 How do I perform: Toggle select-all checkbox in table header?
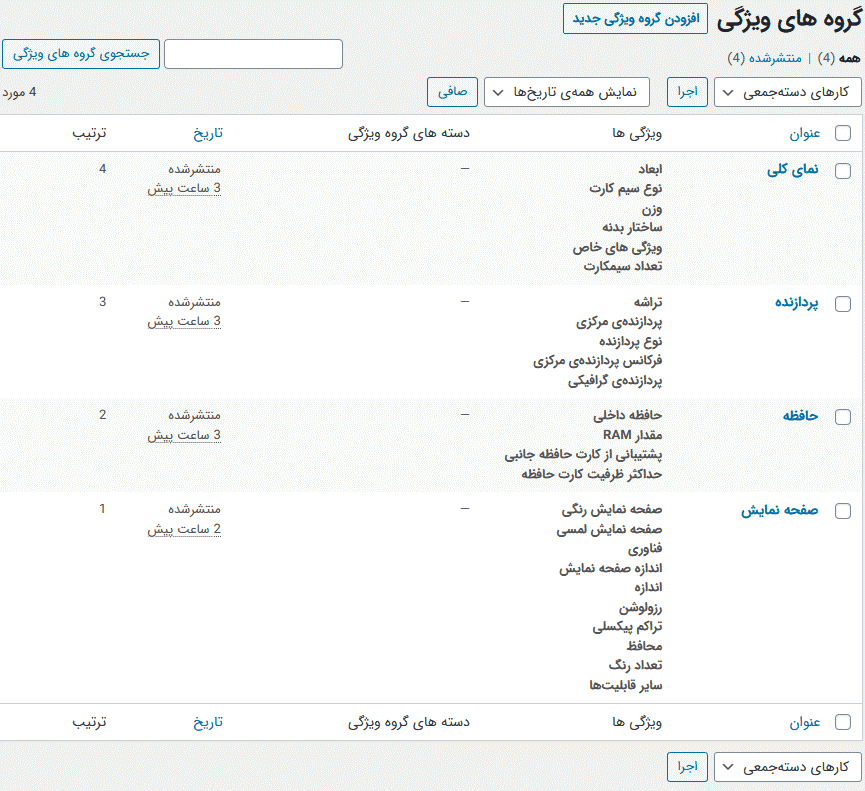tap(843, 133)
